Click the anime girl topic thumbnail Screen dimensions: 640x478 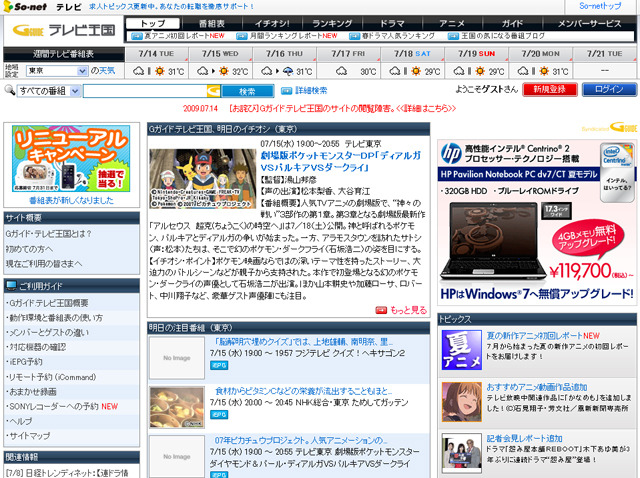(x=462, y=402)
